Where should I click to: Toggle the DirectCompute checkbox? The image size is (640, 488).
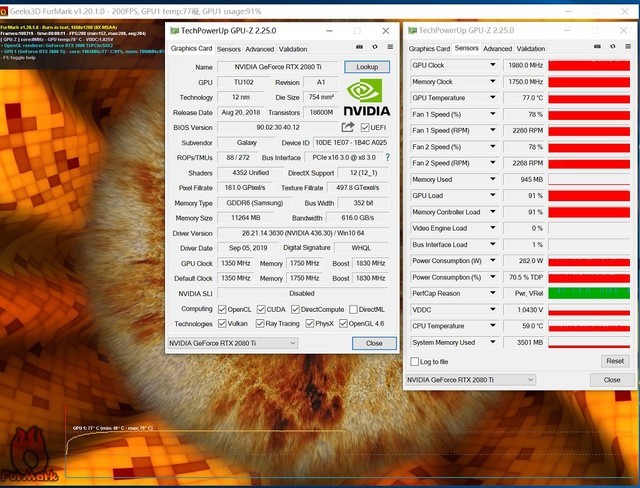(x=296, y=309)
